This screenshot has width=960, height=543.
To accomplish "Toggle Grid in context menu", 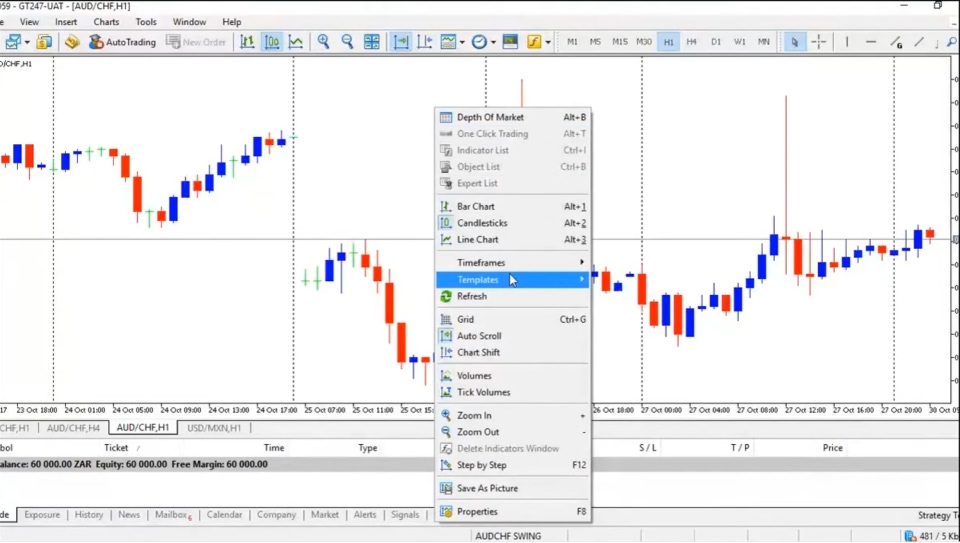I will point(513,319).
